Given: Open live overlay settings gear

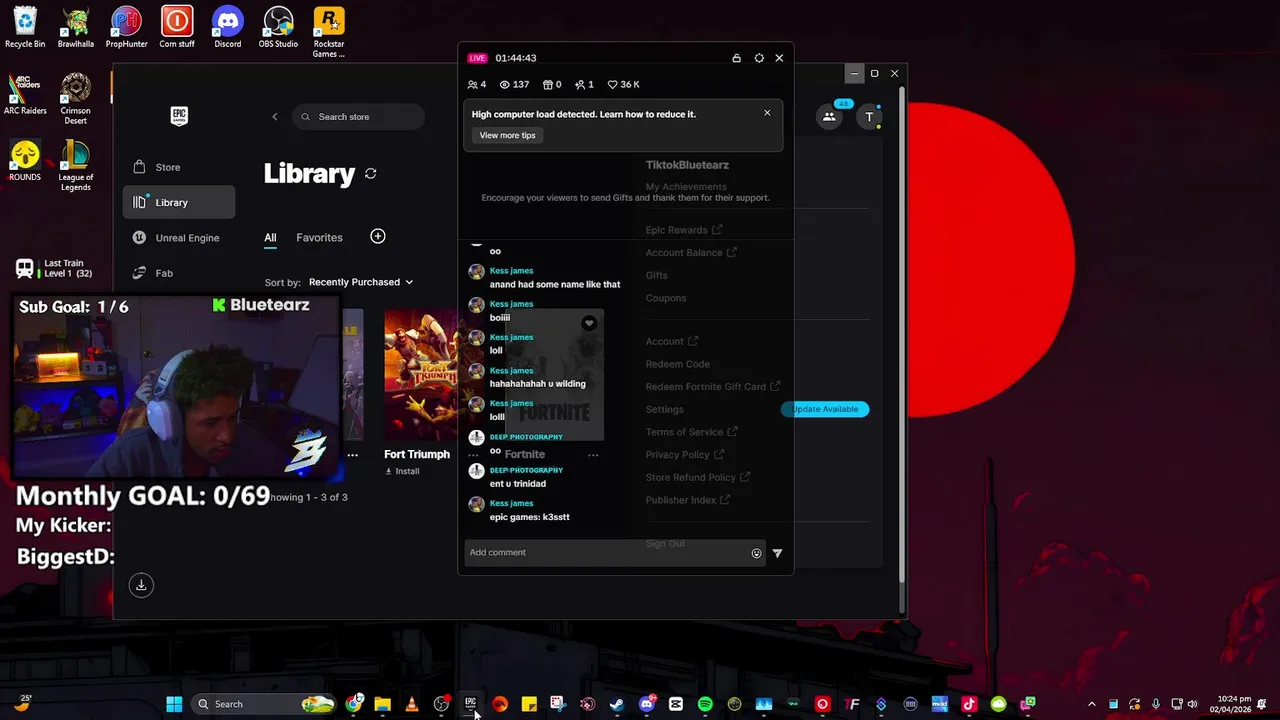Looking at the screenshot, I should tap(759, 58).
